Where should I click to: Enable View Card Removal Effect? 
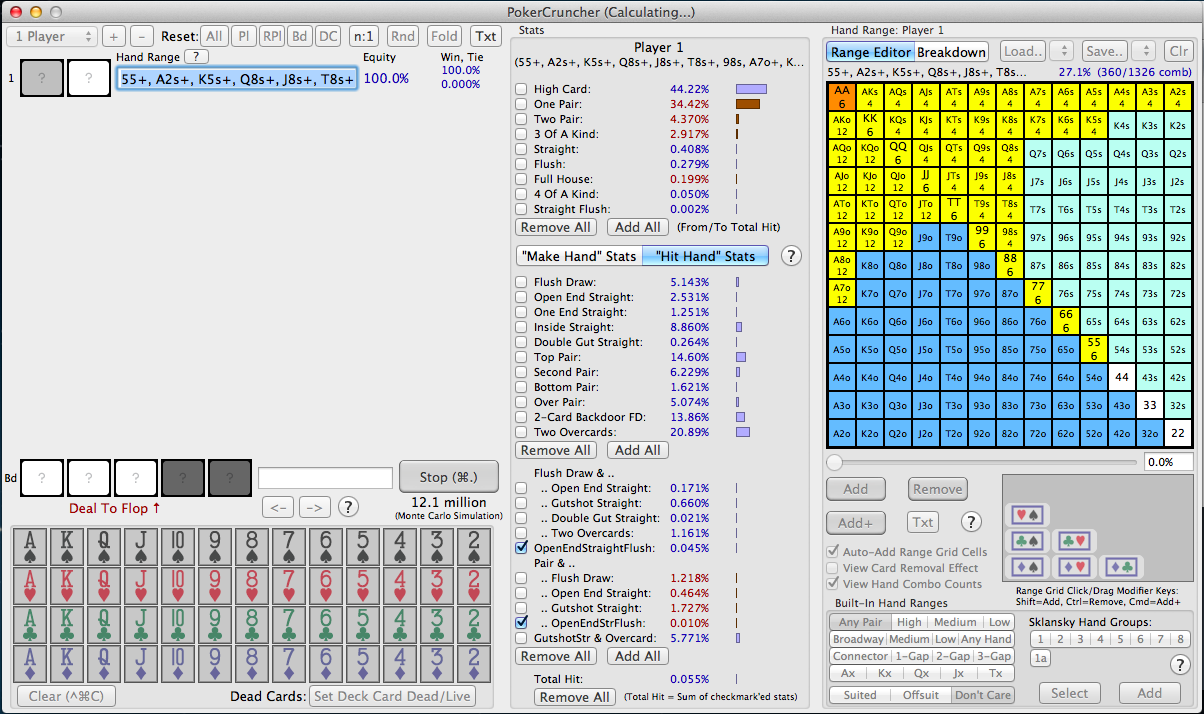tap(833, 568)
